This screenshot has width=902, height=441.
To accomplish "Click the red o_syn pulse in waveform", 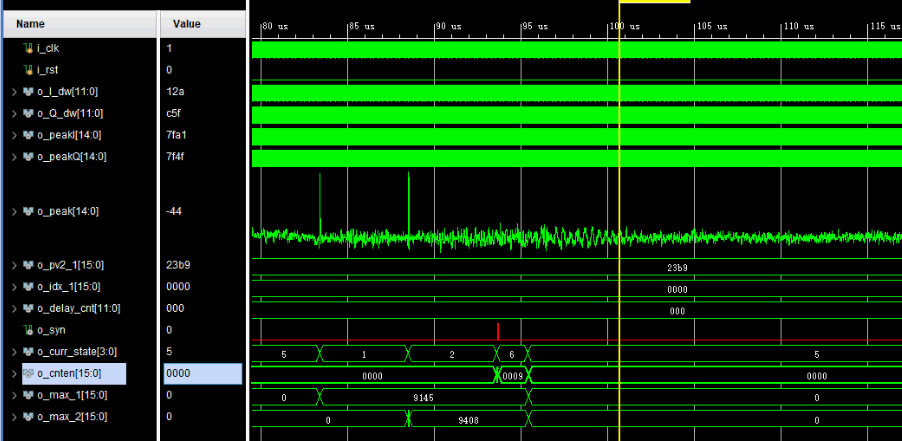I will (x=498, y=332).
